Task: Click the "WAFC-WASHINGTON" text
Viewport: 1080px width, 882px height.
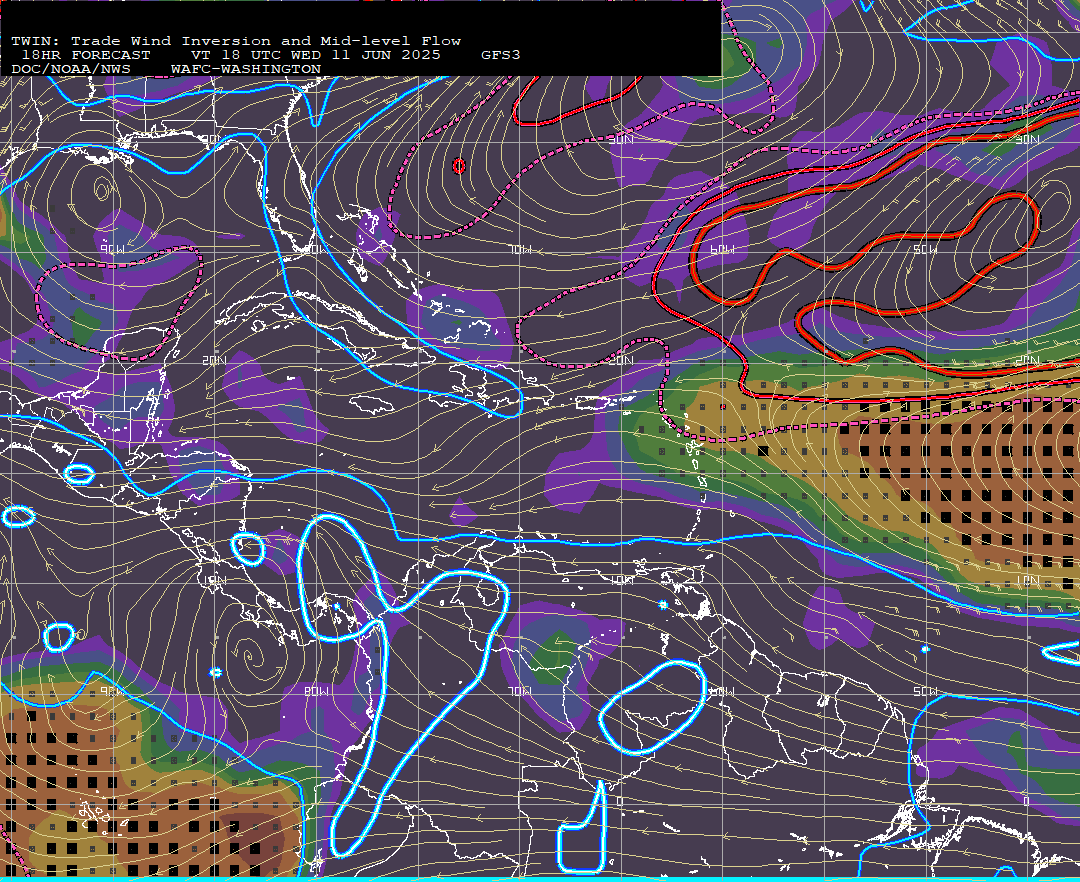Action: (246, 70)
